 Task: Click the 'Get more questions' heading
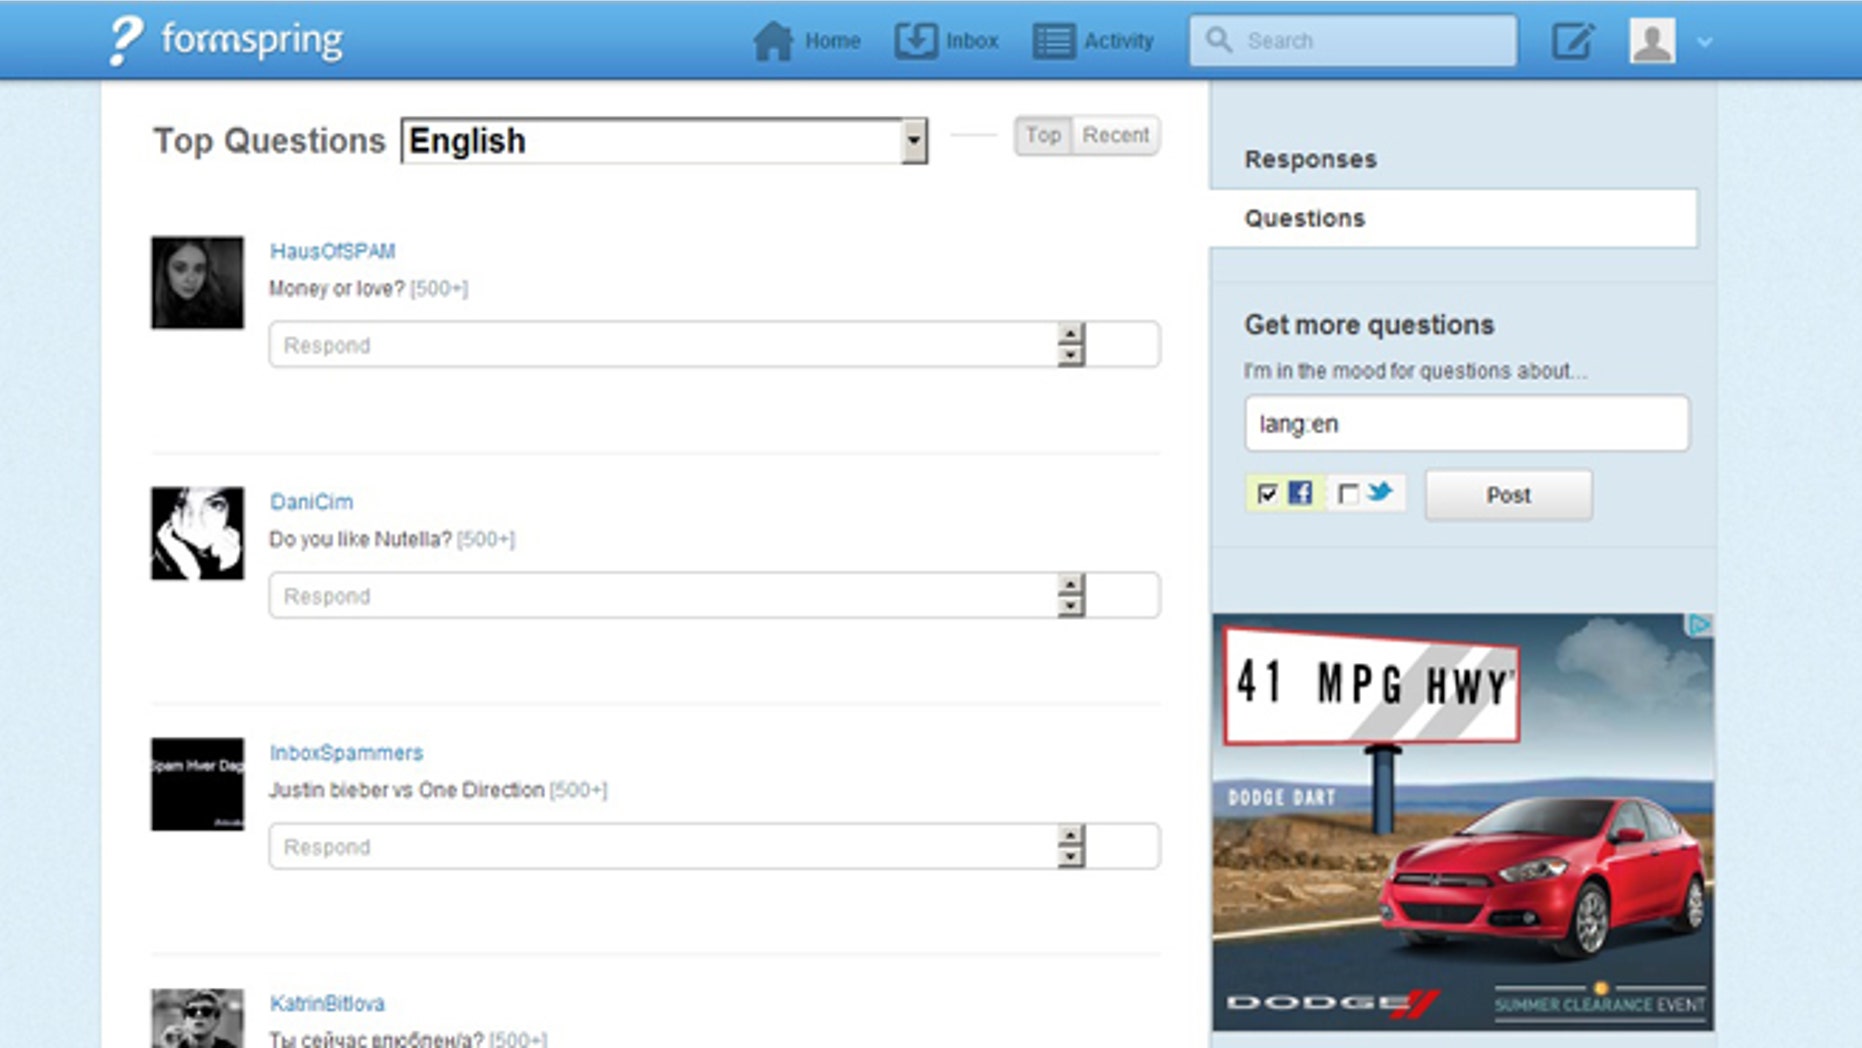(1369, 325)
